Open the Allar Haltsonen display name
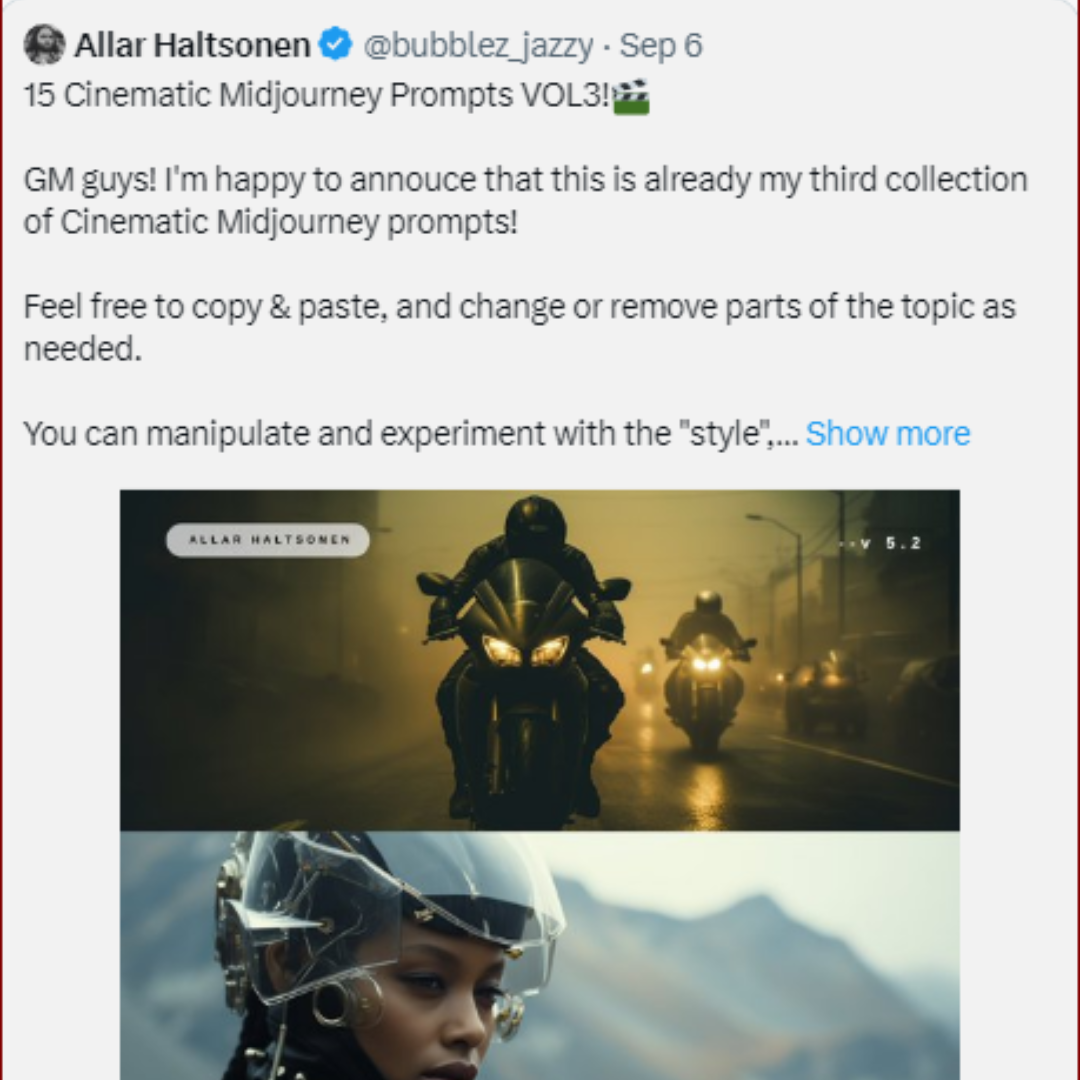Viewport: 1080px width, 1080px height. click(192, 45)
